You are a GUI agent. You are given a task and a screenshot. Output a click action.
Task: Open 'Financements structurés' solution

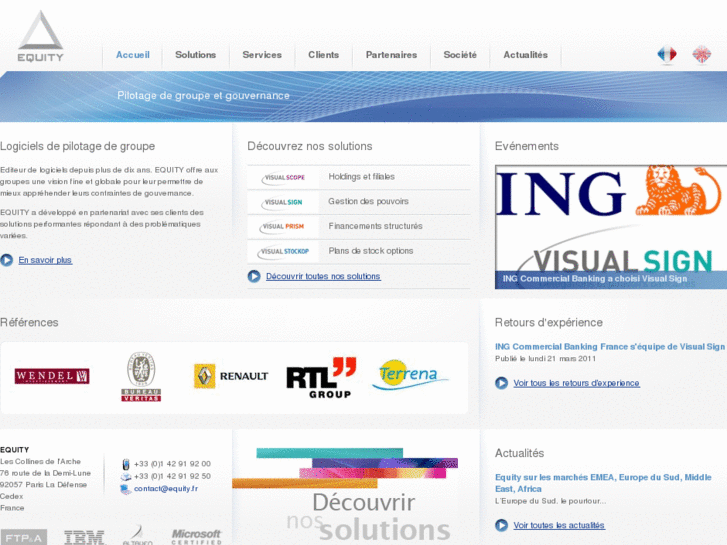click(376, 226)
